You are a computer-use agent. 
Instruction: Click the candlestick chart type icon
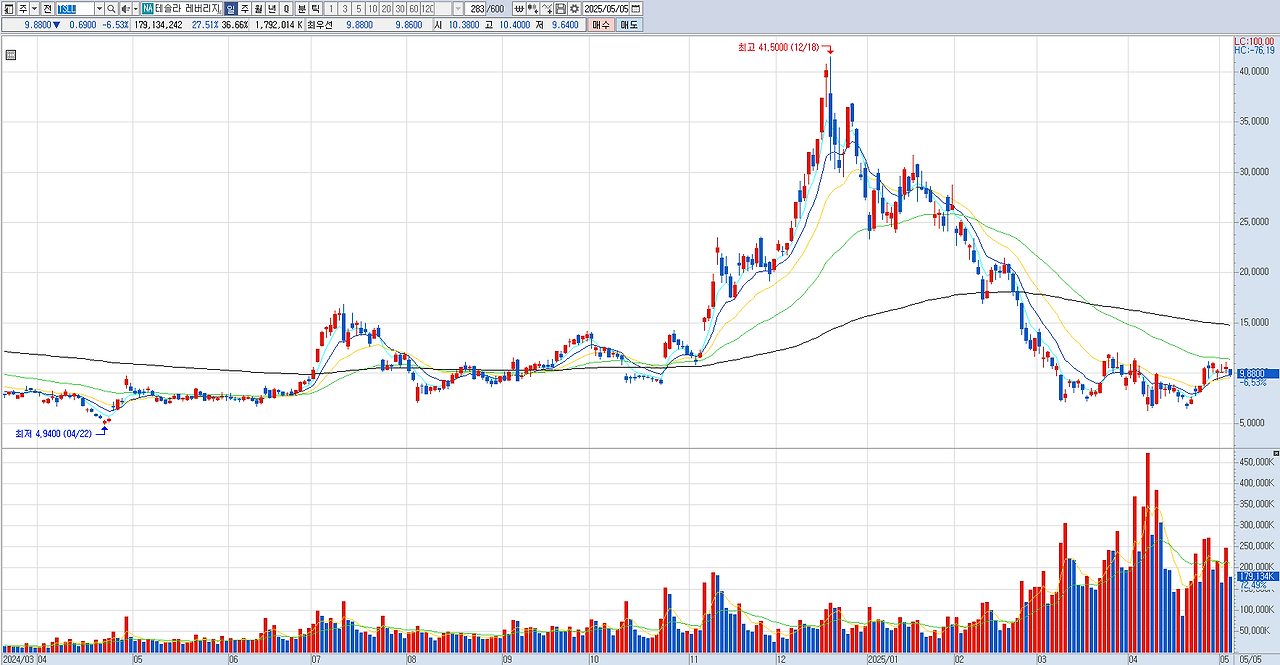coord(533,9)
